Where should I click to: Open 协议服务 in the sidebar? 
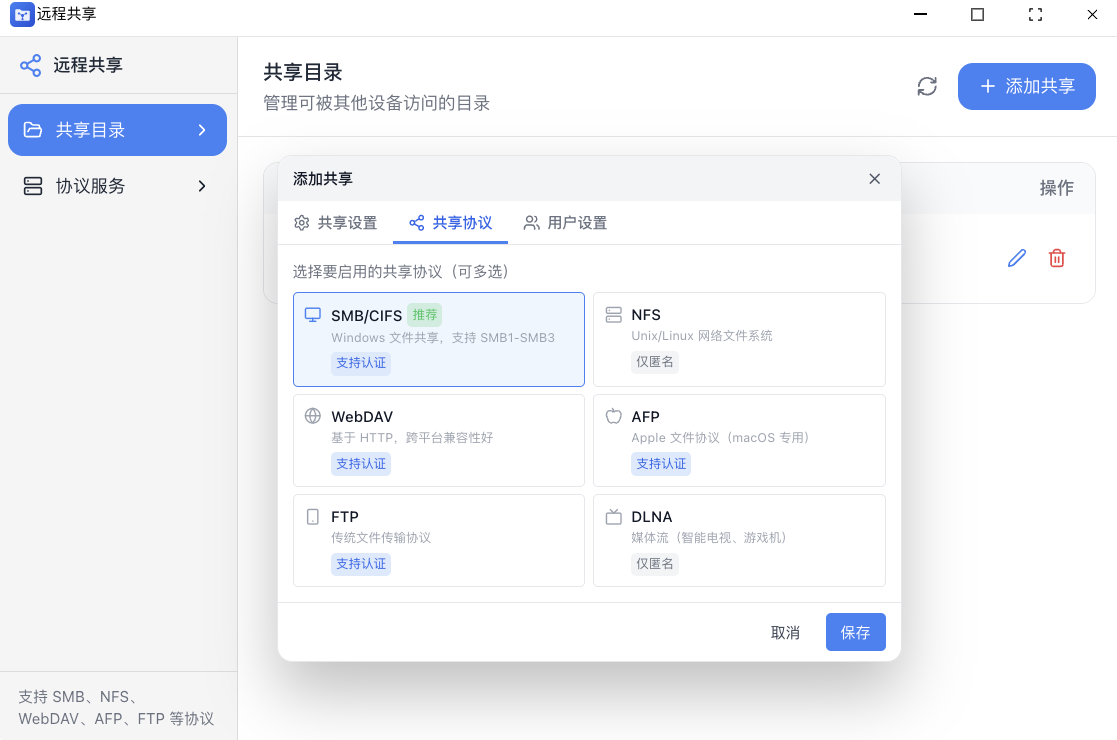[x=118, y=186]
